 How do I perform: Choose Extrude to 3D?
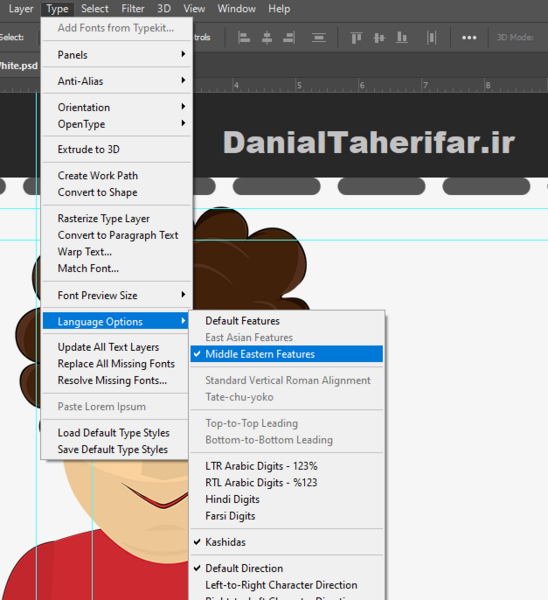pos(116,149)
